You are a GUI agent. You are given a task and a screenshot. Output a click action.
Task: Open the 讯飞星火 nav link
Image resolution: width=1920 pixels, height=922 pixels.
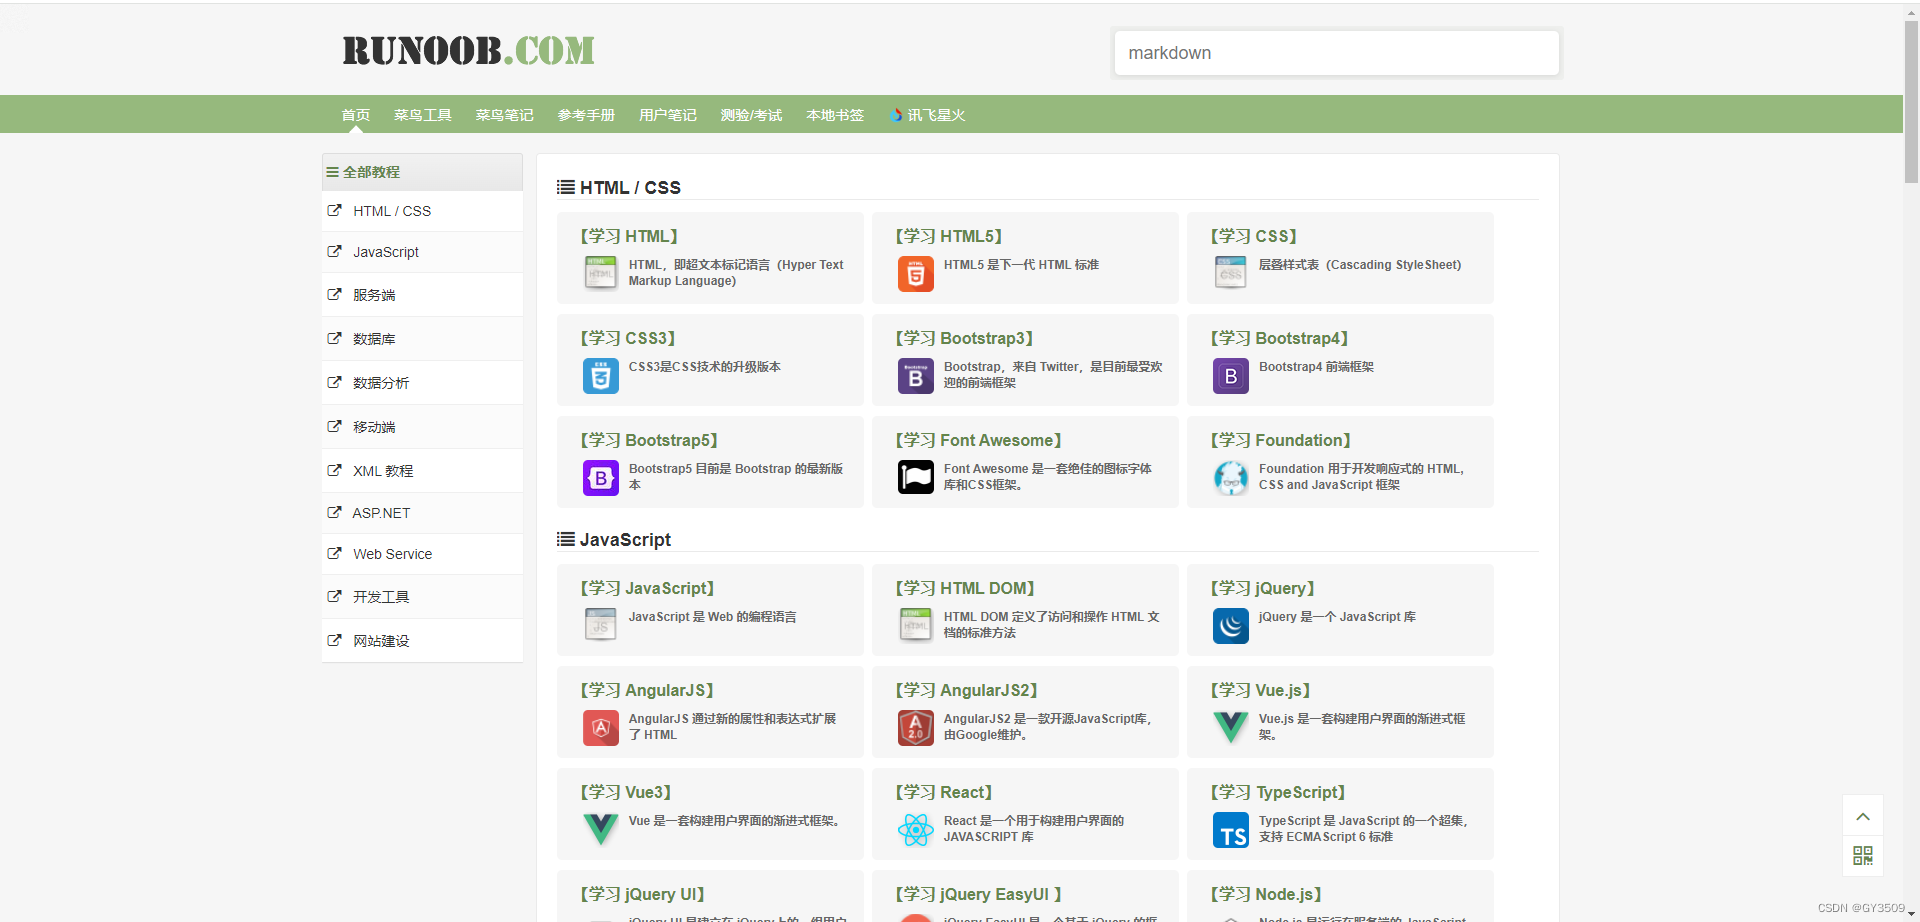pyautogui.click(x=927, y=115)
